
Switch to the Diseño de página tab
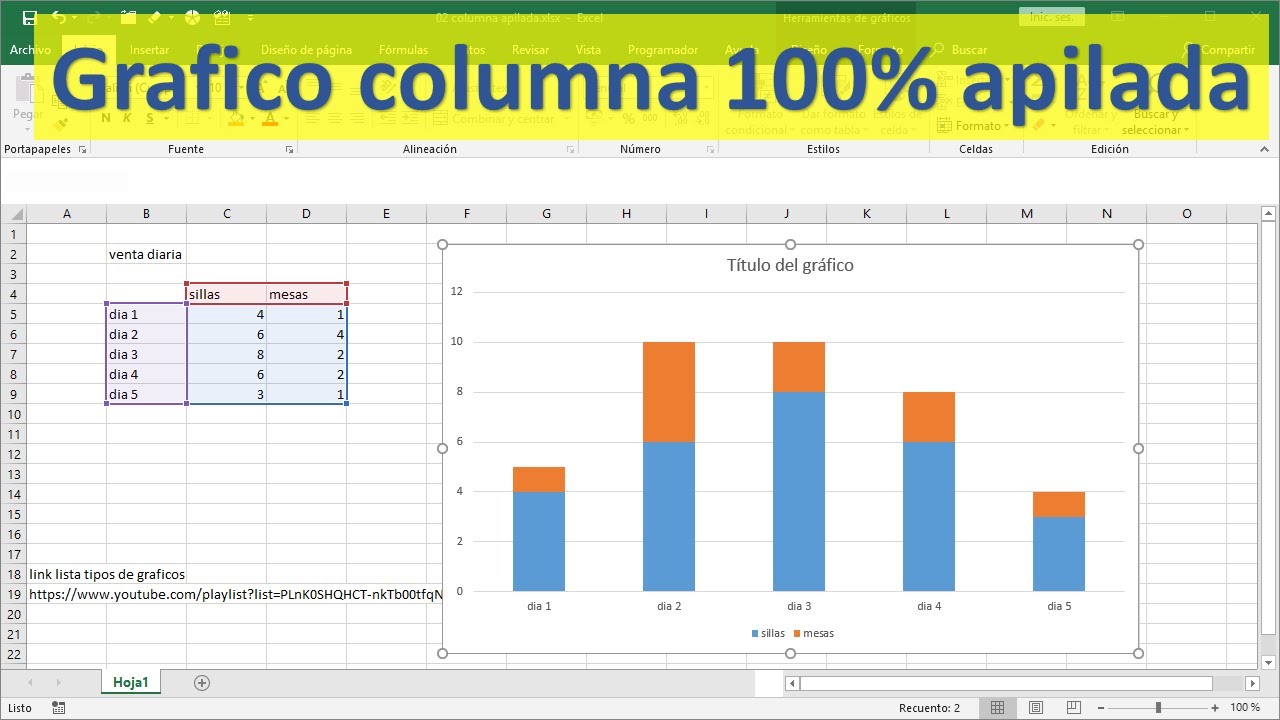point(306,50)
